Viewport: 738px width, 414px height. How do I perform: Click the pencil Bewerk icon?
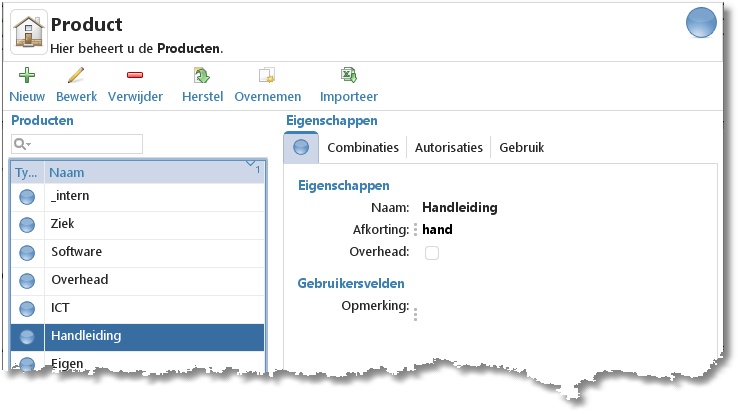[76, 75]
